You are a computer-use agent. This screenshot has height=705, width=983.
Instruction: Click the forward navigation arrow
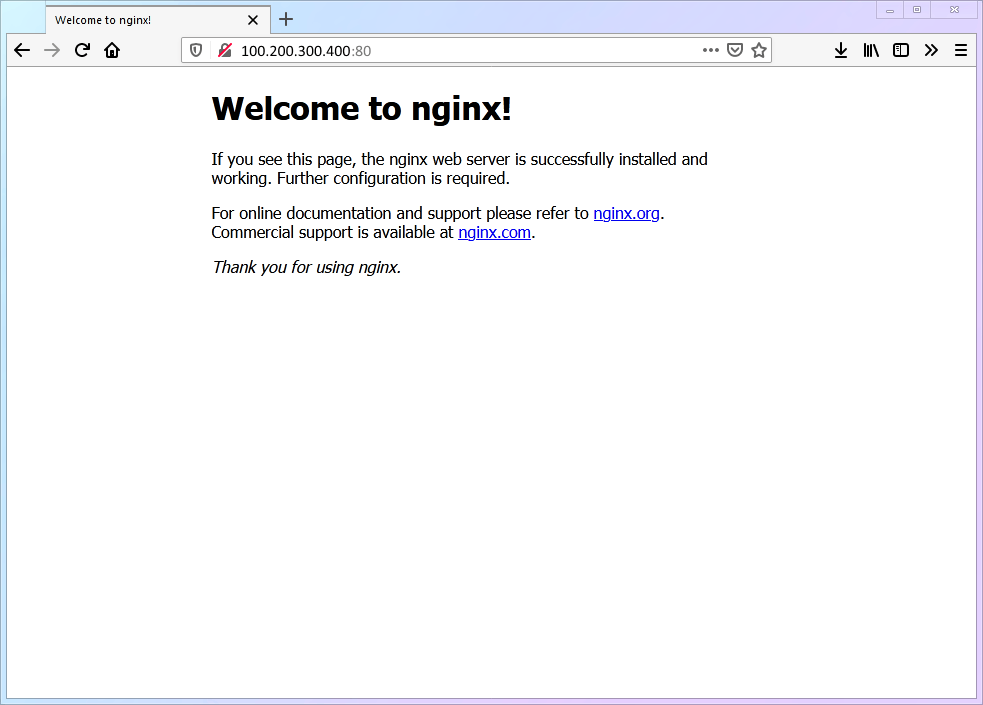tap(52, 50)
